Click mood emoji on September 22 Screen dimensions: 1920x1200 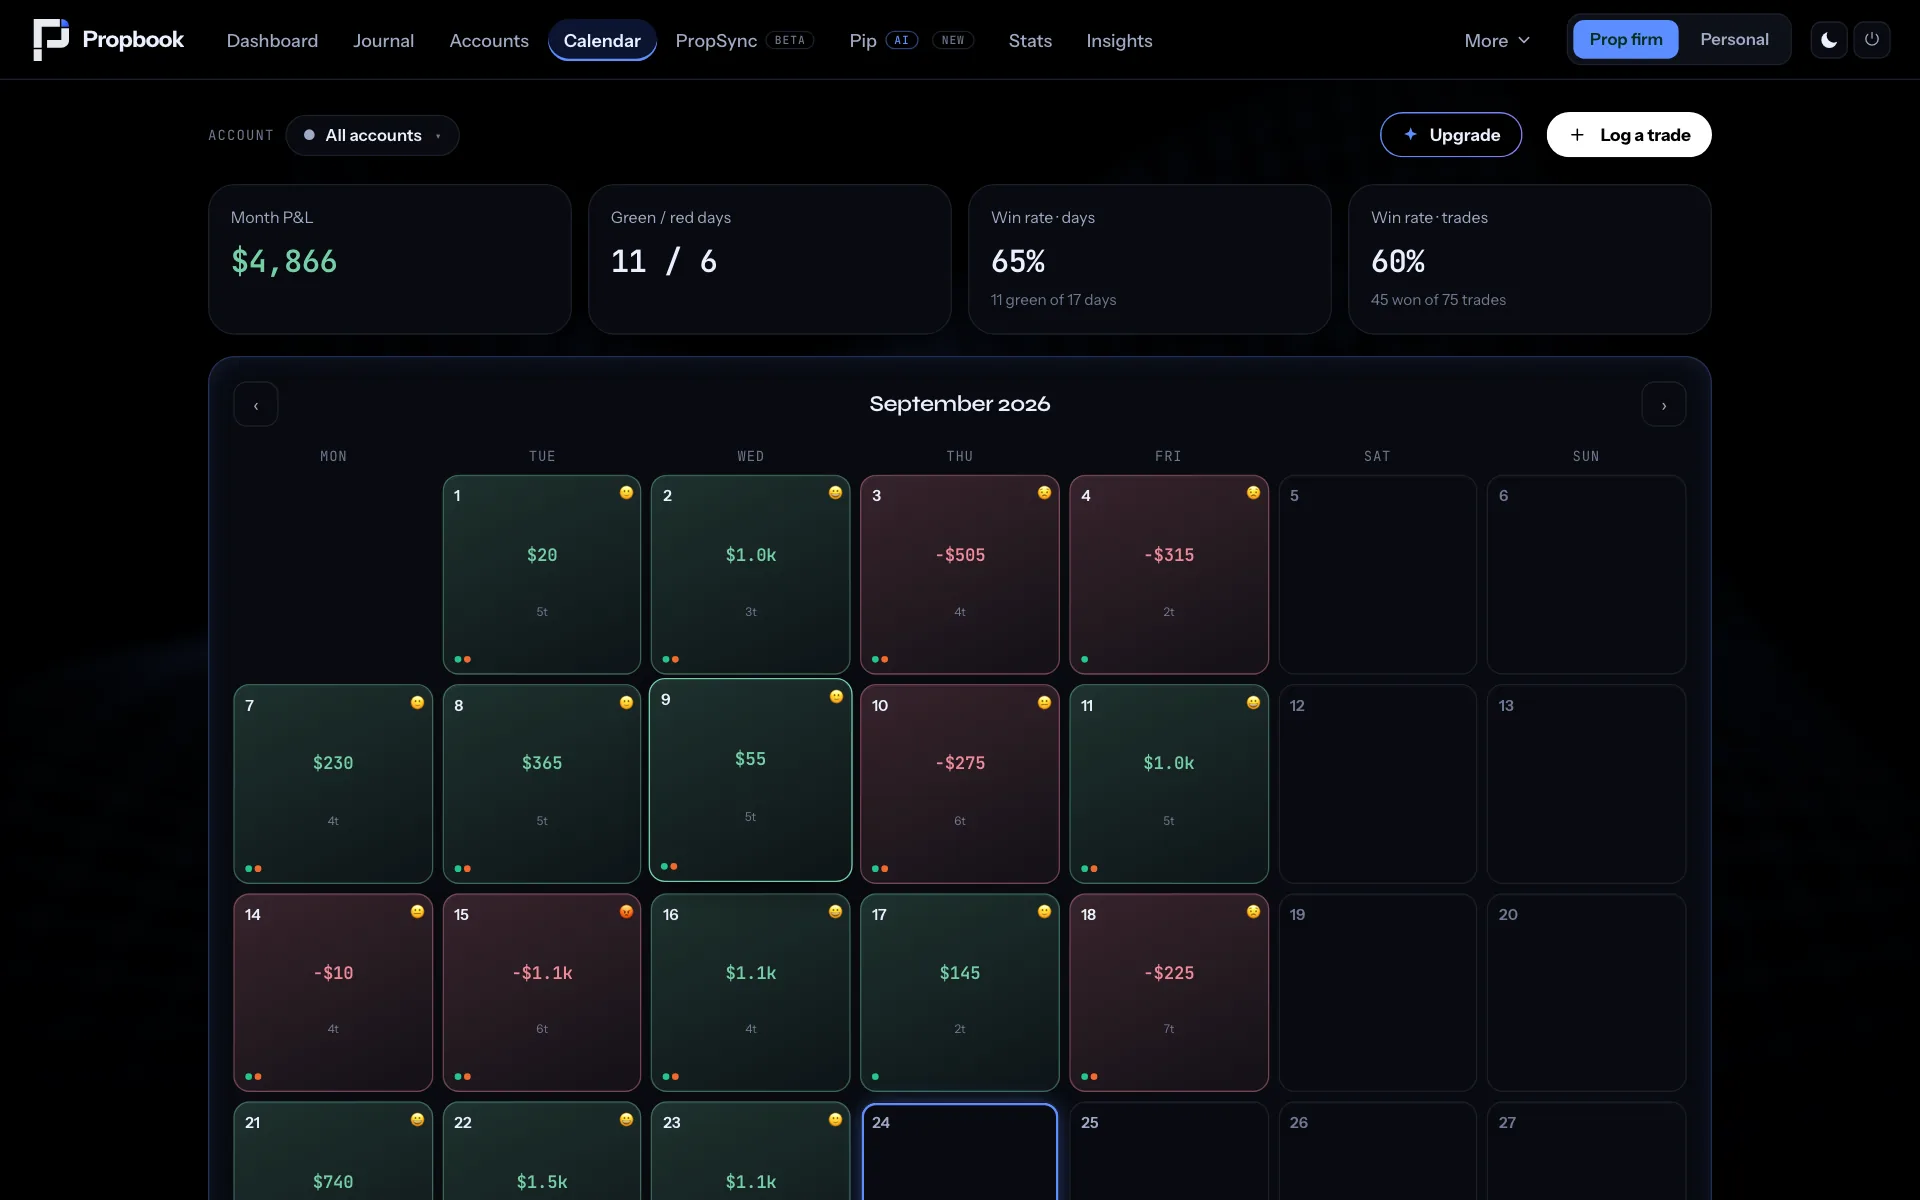626,1120
